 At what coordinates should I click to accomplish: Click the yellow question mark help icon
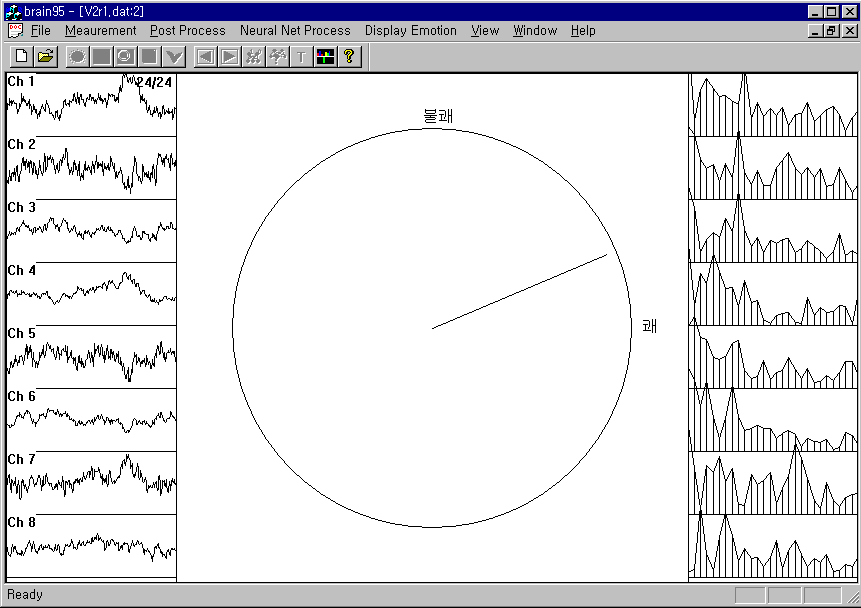coord(349,56)
